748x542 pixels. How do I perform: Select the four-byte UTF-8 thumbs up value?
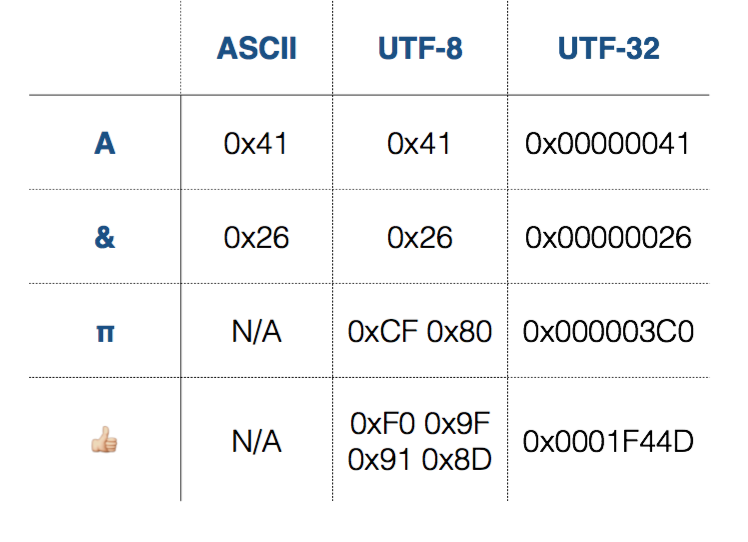click(x=420, y=440)
